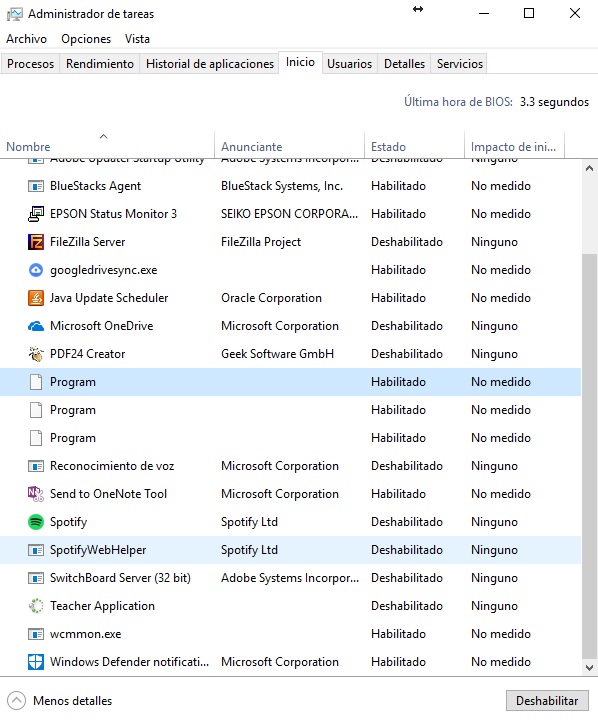Viewport: 598px width, 724px height.
Task: Click the Oracle Corporation publisher cell
Action: coord(272,298)
